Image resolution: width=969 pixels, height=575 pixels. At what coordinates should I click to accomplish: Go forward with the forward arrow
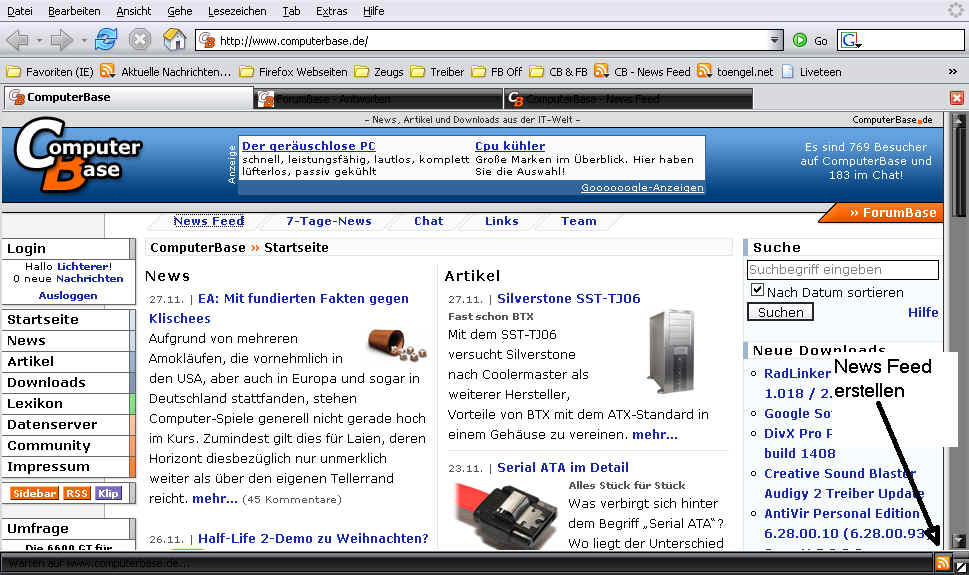coord(61,41)
